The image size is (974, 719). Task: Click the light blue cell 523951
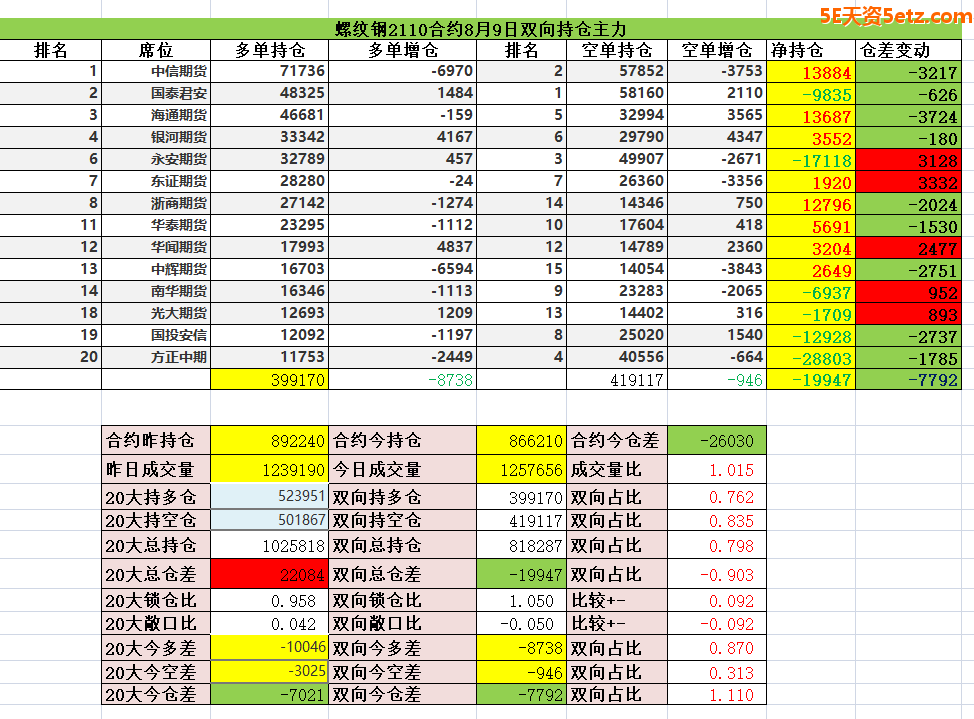[x=269, y=496]
